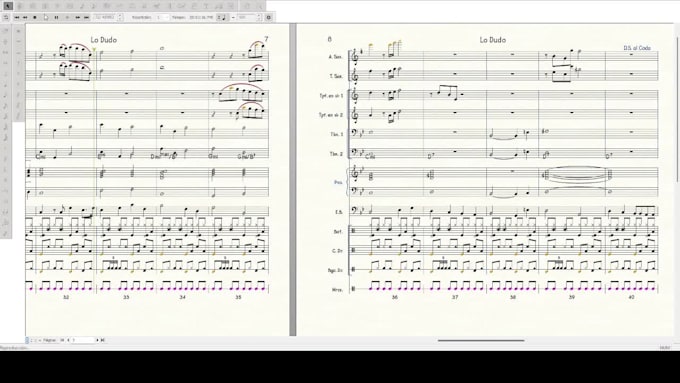Click measure number 40
This screenshot has height=383, width=680.
631,297
